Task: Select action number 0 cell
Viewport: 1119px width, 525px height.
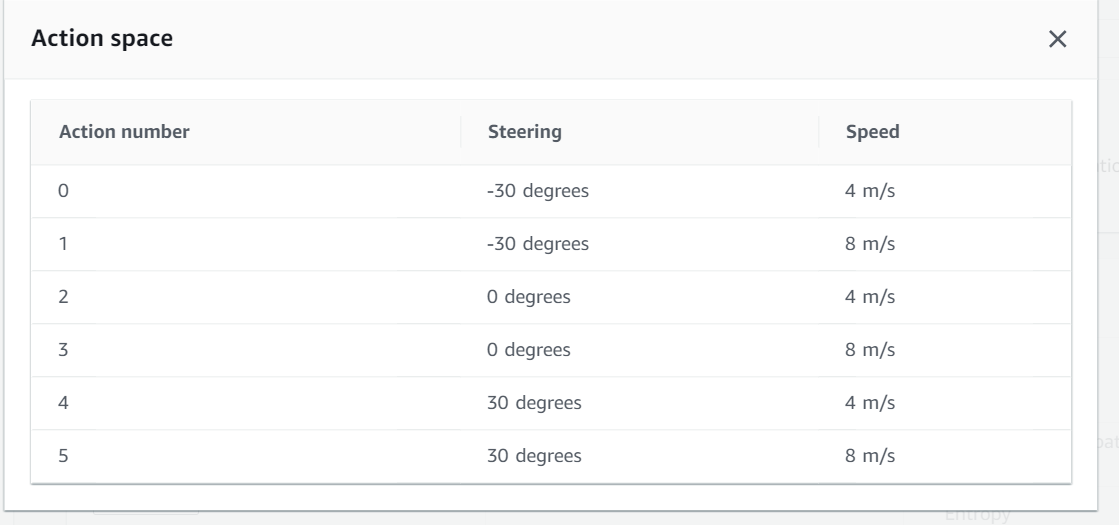Action: tap(65, 189)
